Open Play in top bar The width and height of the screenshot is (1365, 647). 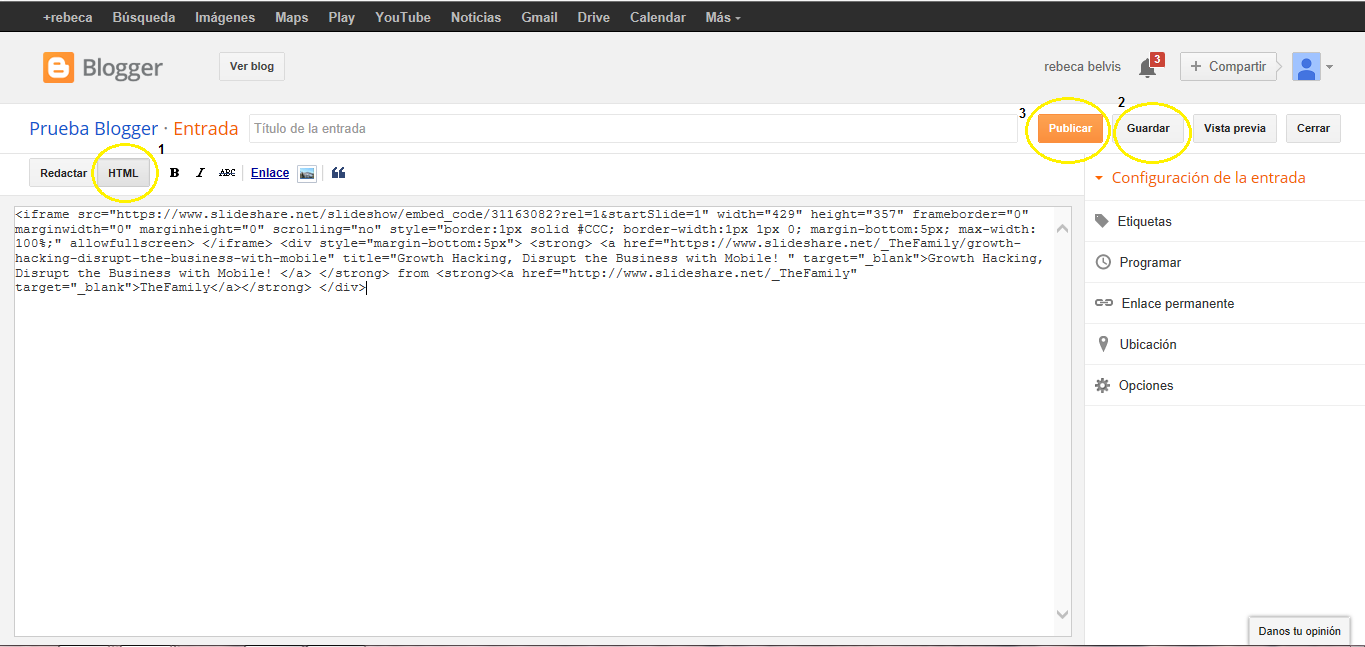(x=342, y=17)
